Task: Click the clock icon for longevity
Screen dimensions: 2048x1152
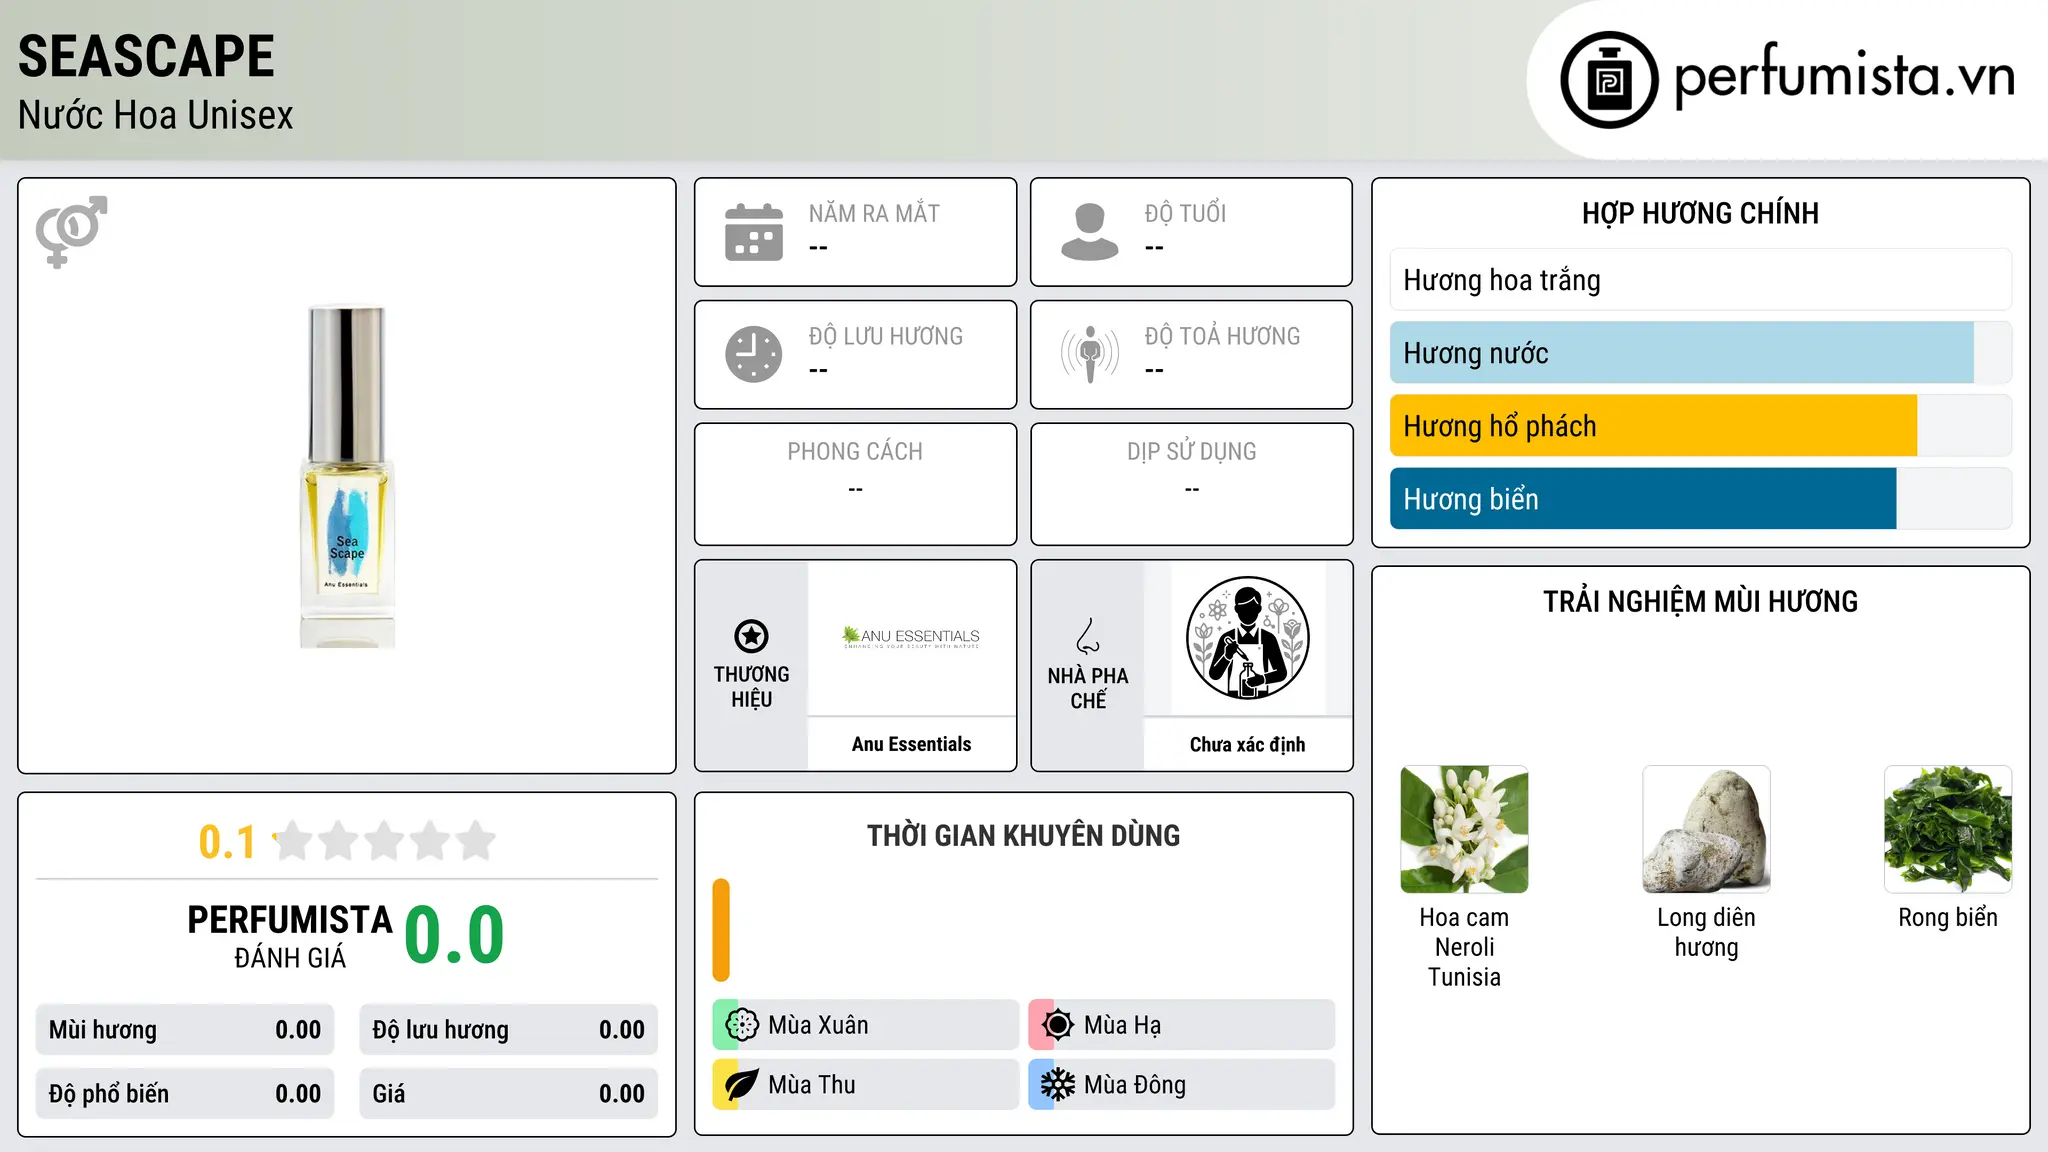Action: click(754, 354)
